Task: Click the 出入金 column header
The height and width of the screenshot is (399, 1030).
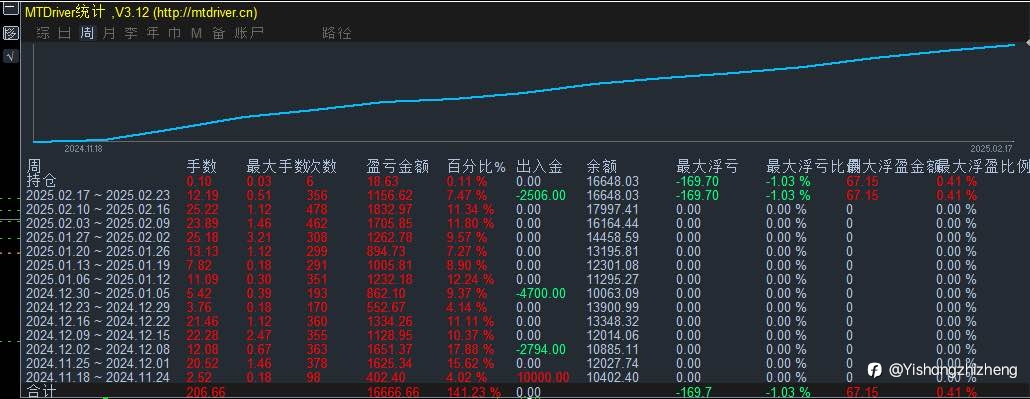Action: click(x=539, y=166)
